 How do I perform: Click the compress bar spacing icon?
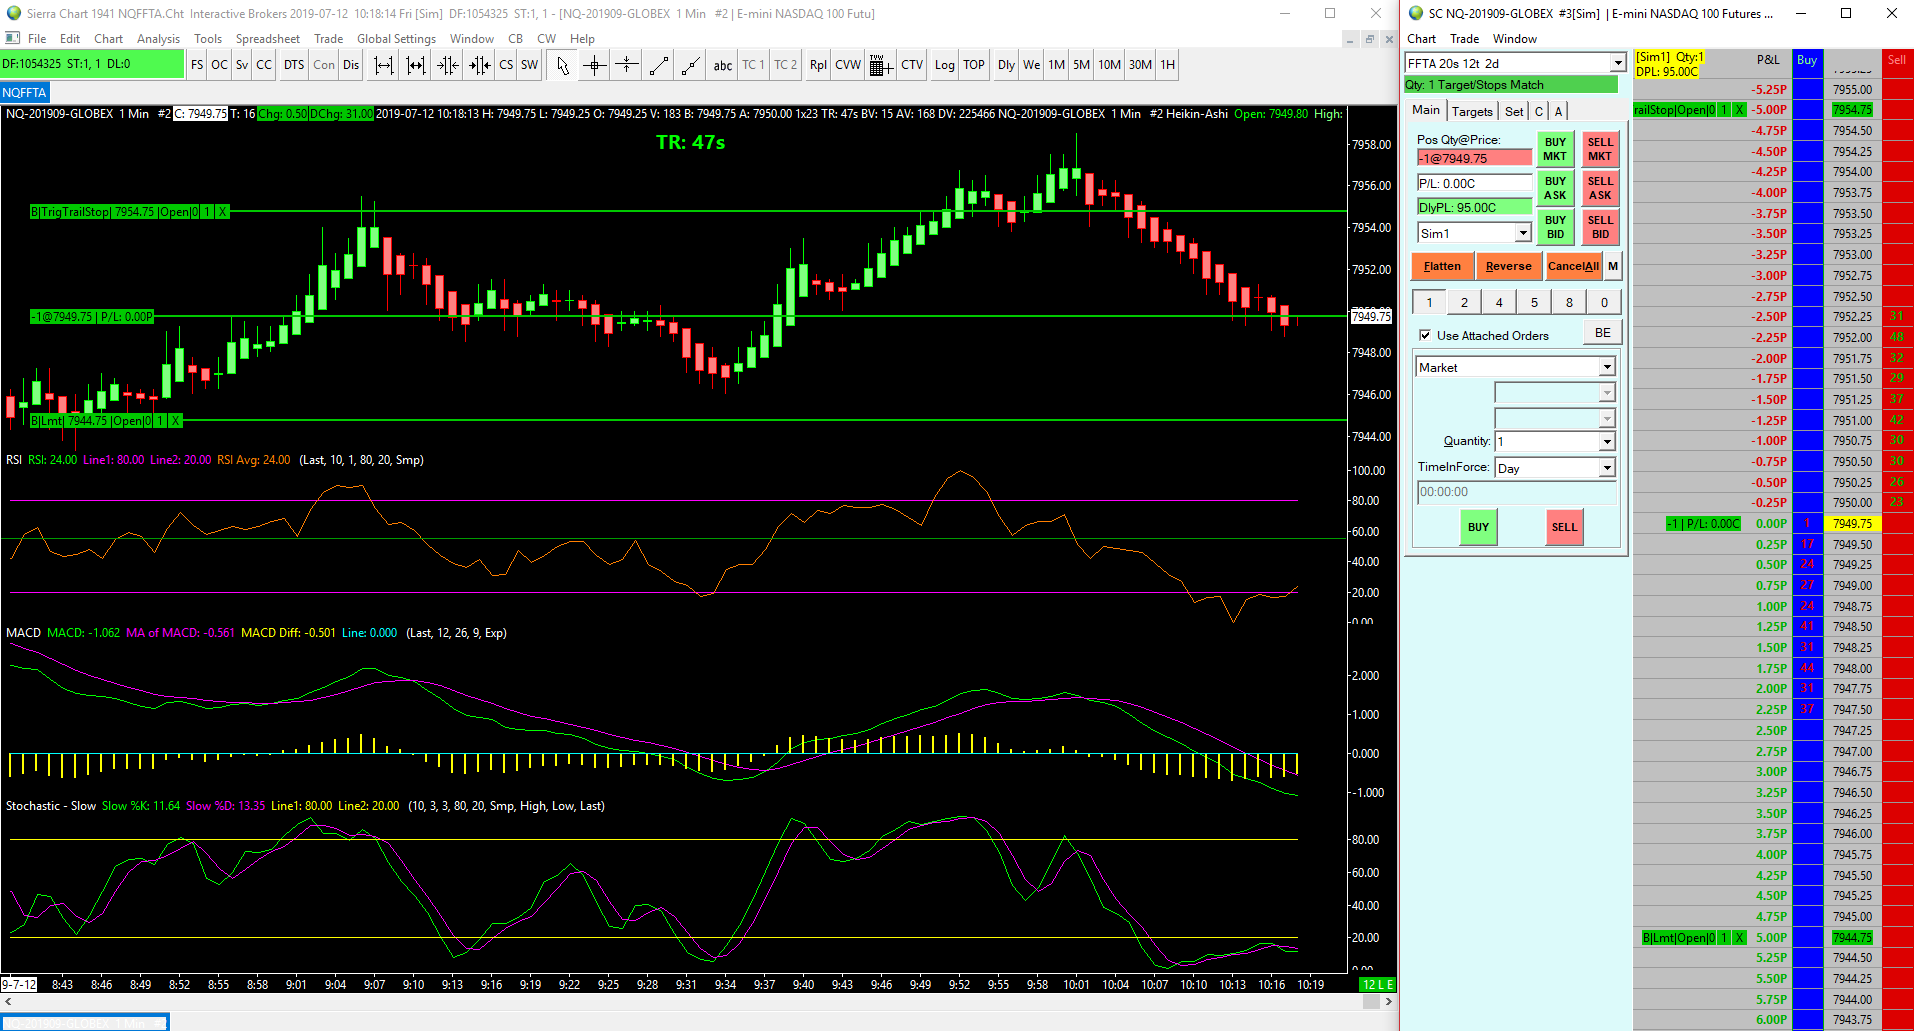448,65
